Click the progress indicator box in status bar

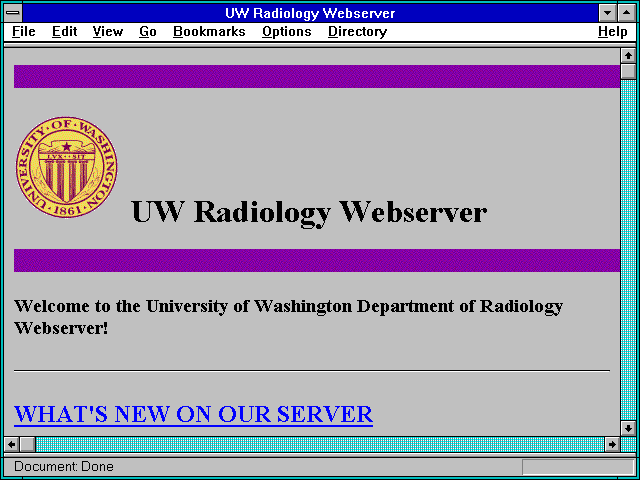click(578, 467)
